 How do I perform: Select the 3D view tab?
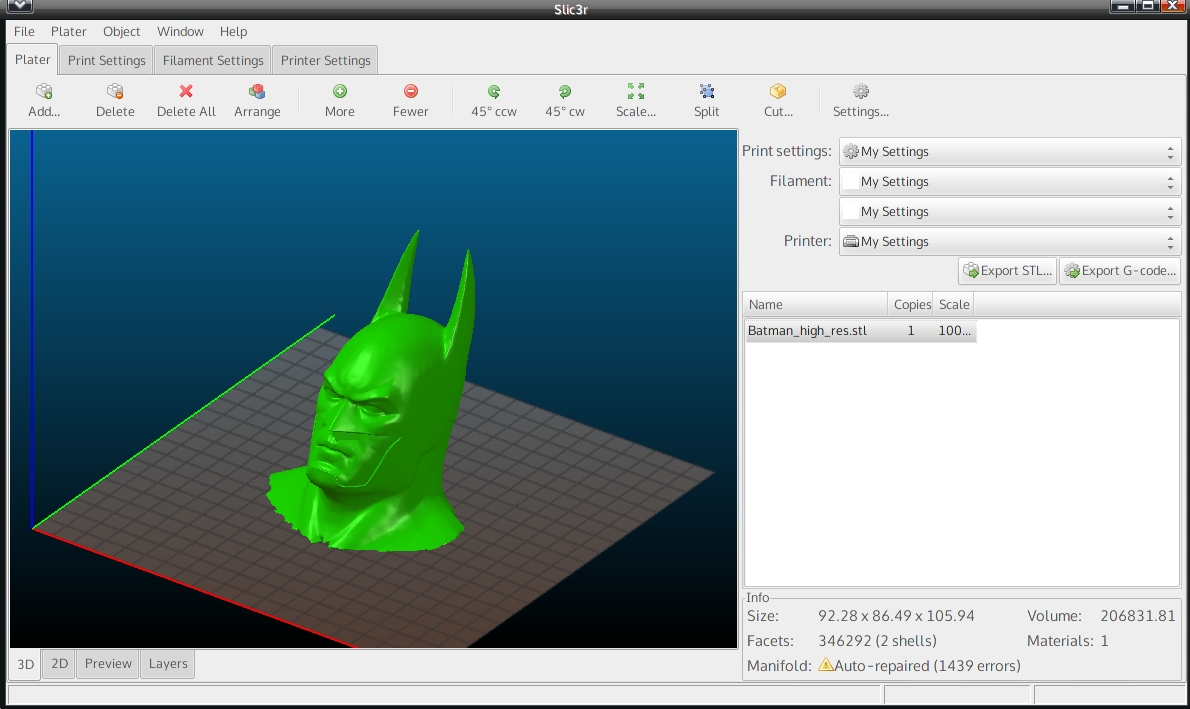coord(25,664)
